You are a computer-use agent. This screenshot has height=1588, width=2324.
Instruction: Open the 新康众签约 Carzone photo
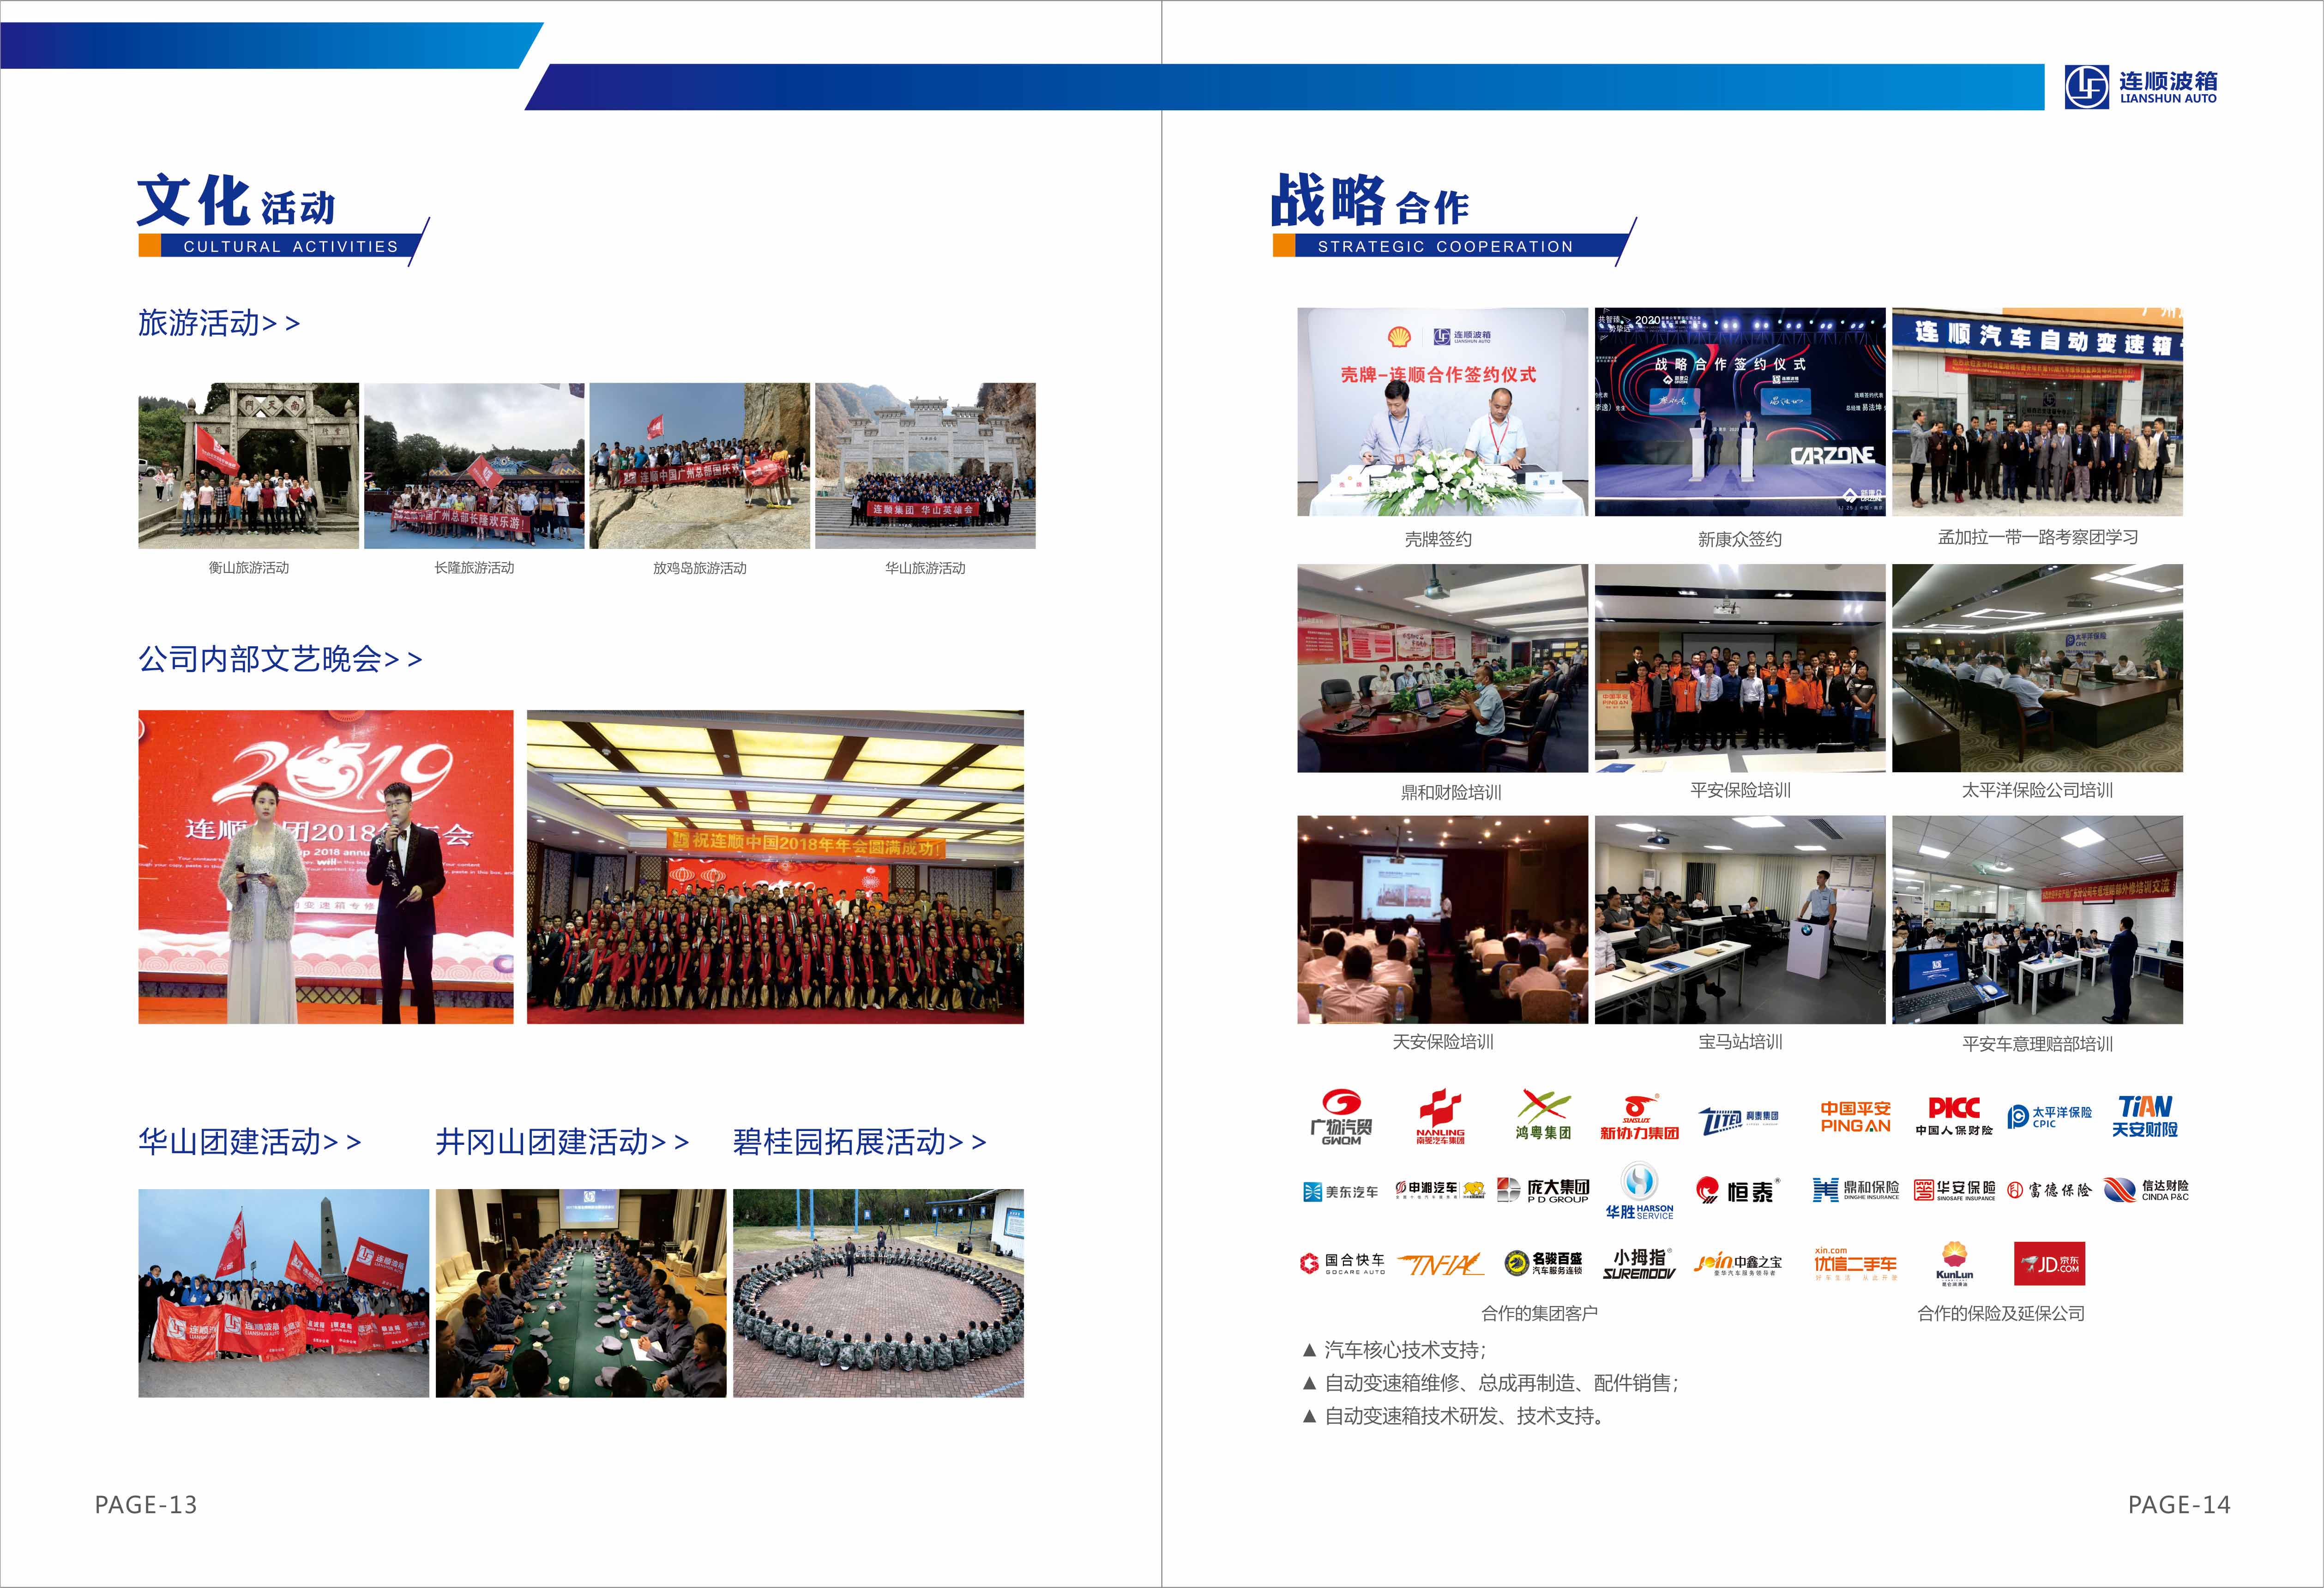coord(1740,412)
